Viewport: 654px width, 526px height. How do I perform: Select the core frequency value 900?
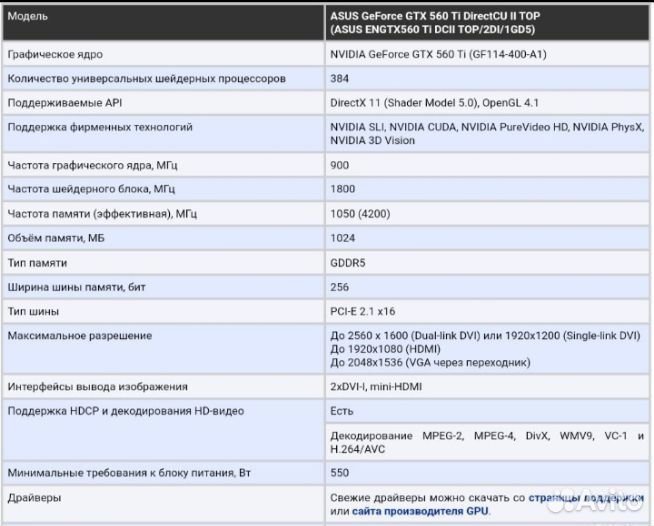pyautogui.click(x=340, y=165)
